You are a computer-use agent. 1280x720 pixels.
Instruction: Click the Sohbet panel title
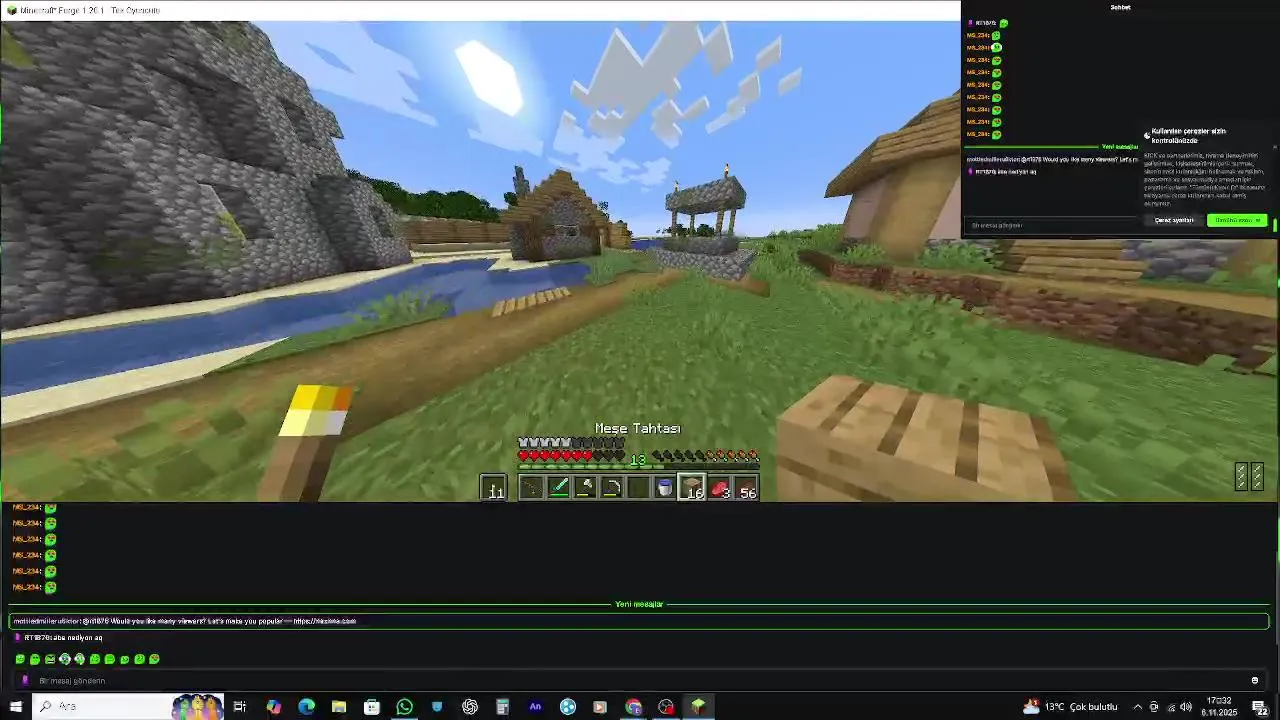(1120, 7)
